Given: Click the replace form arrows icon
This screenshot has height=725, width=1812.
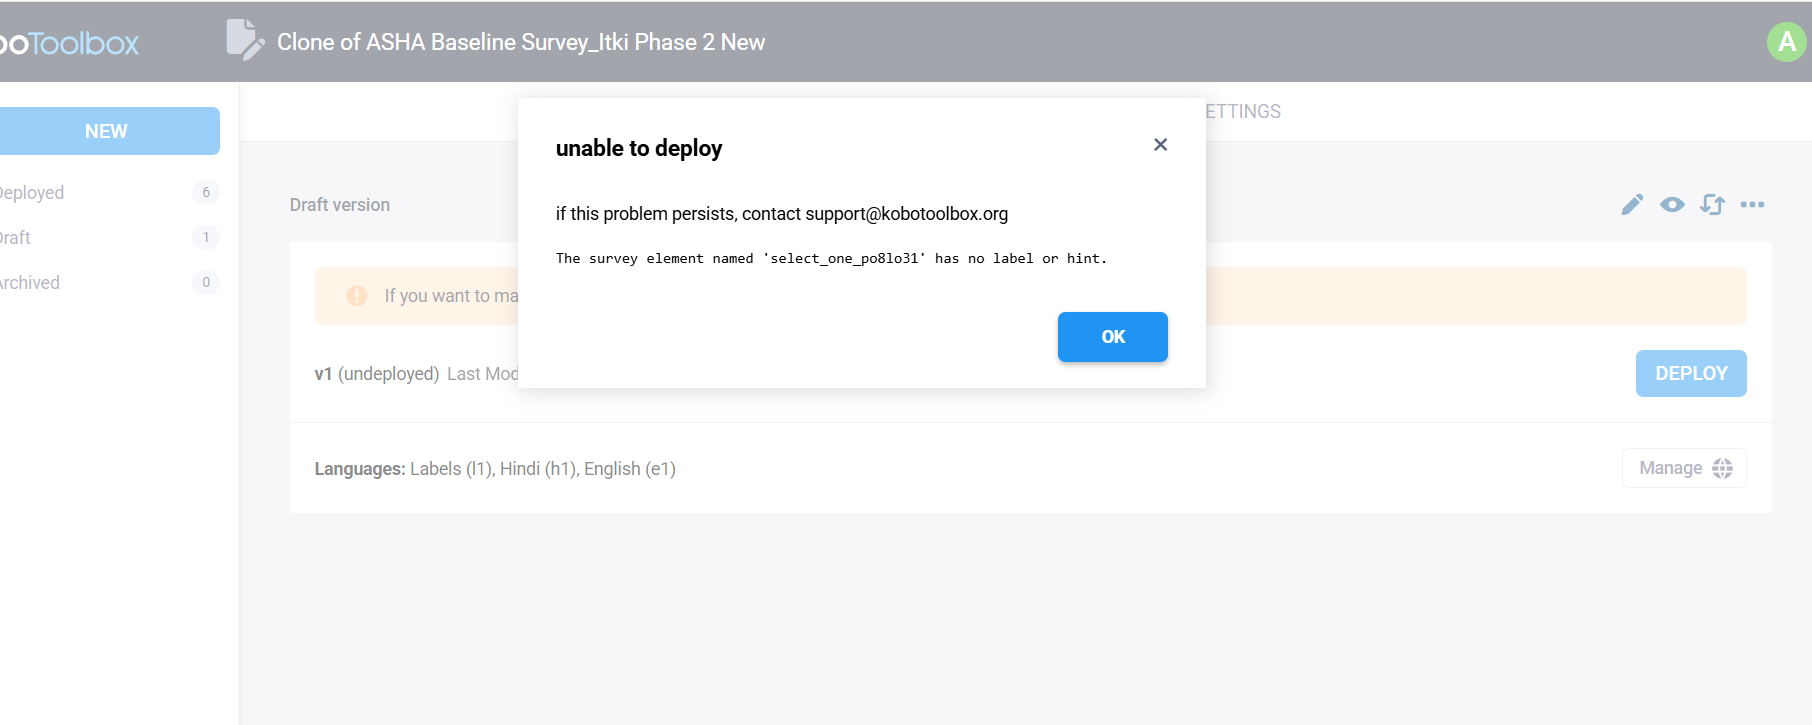Looking at the screenshot, I should click(x=1712, y=205).
